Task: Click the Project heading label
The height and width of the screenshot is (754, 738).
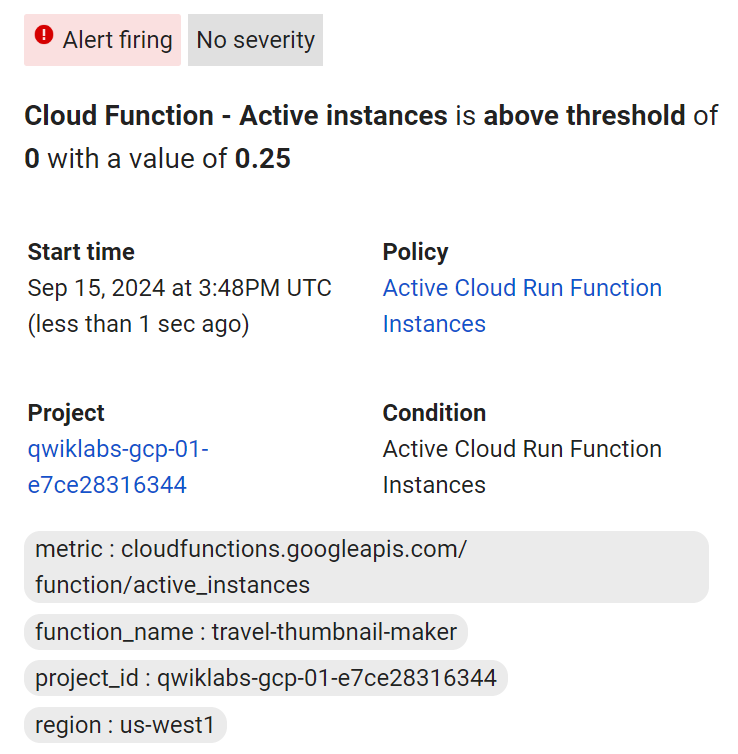Action: click(66, 413)
